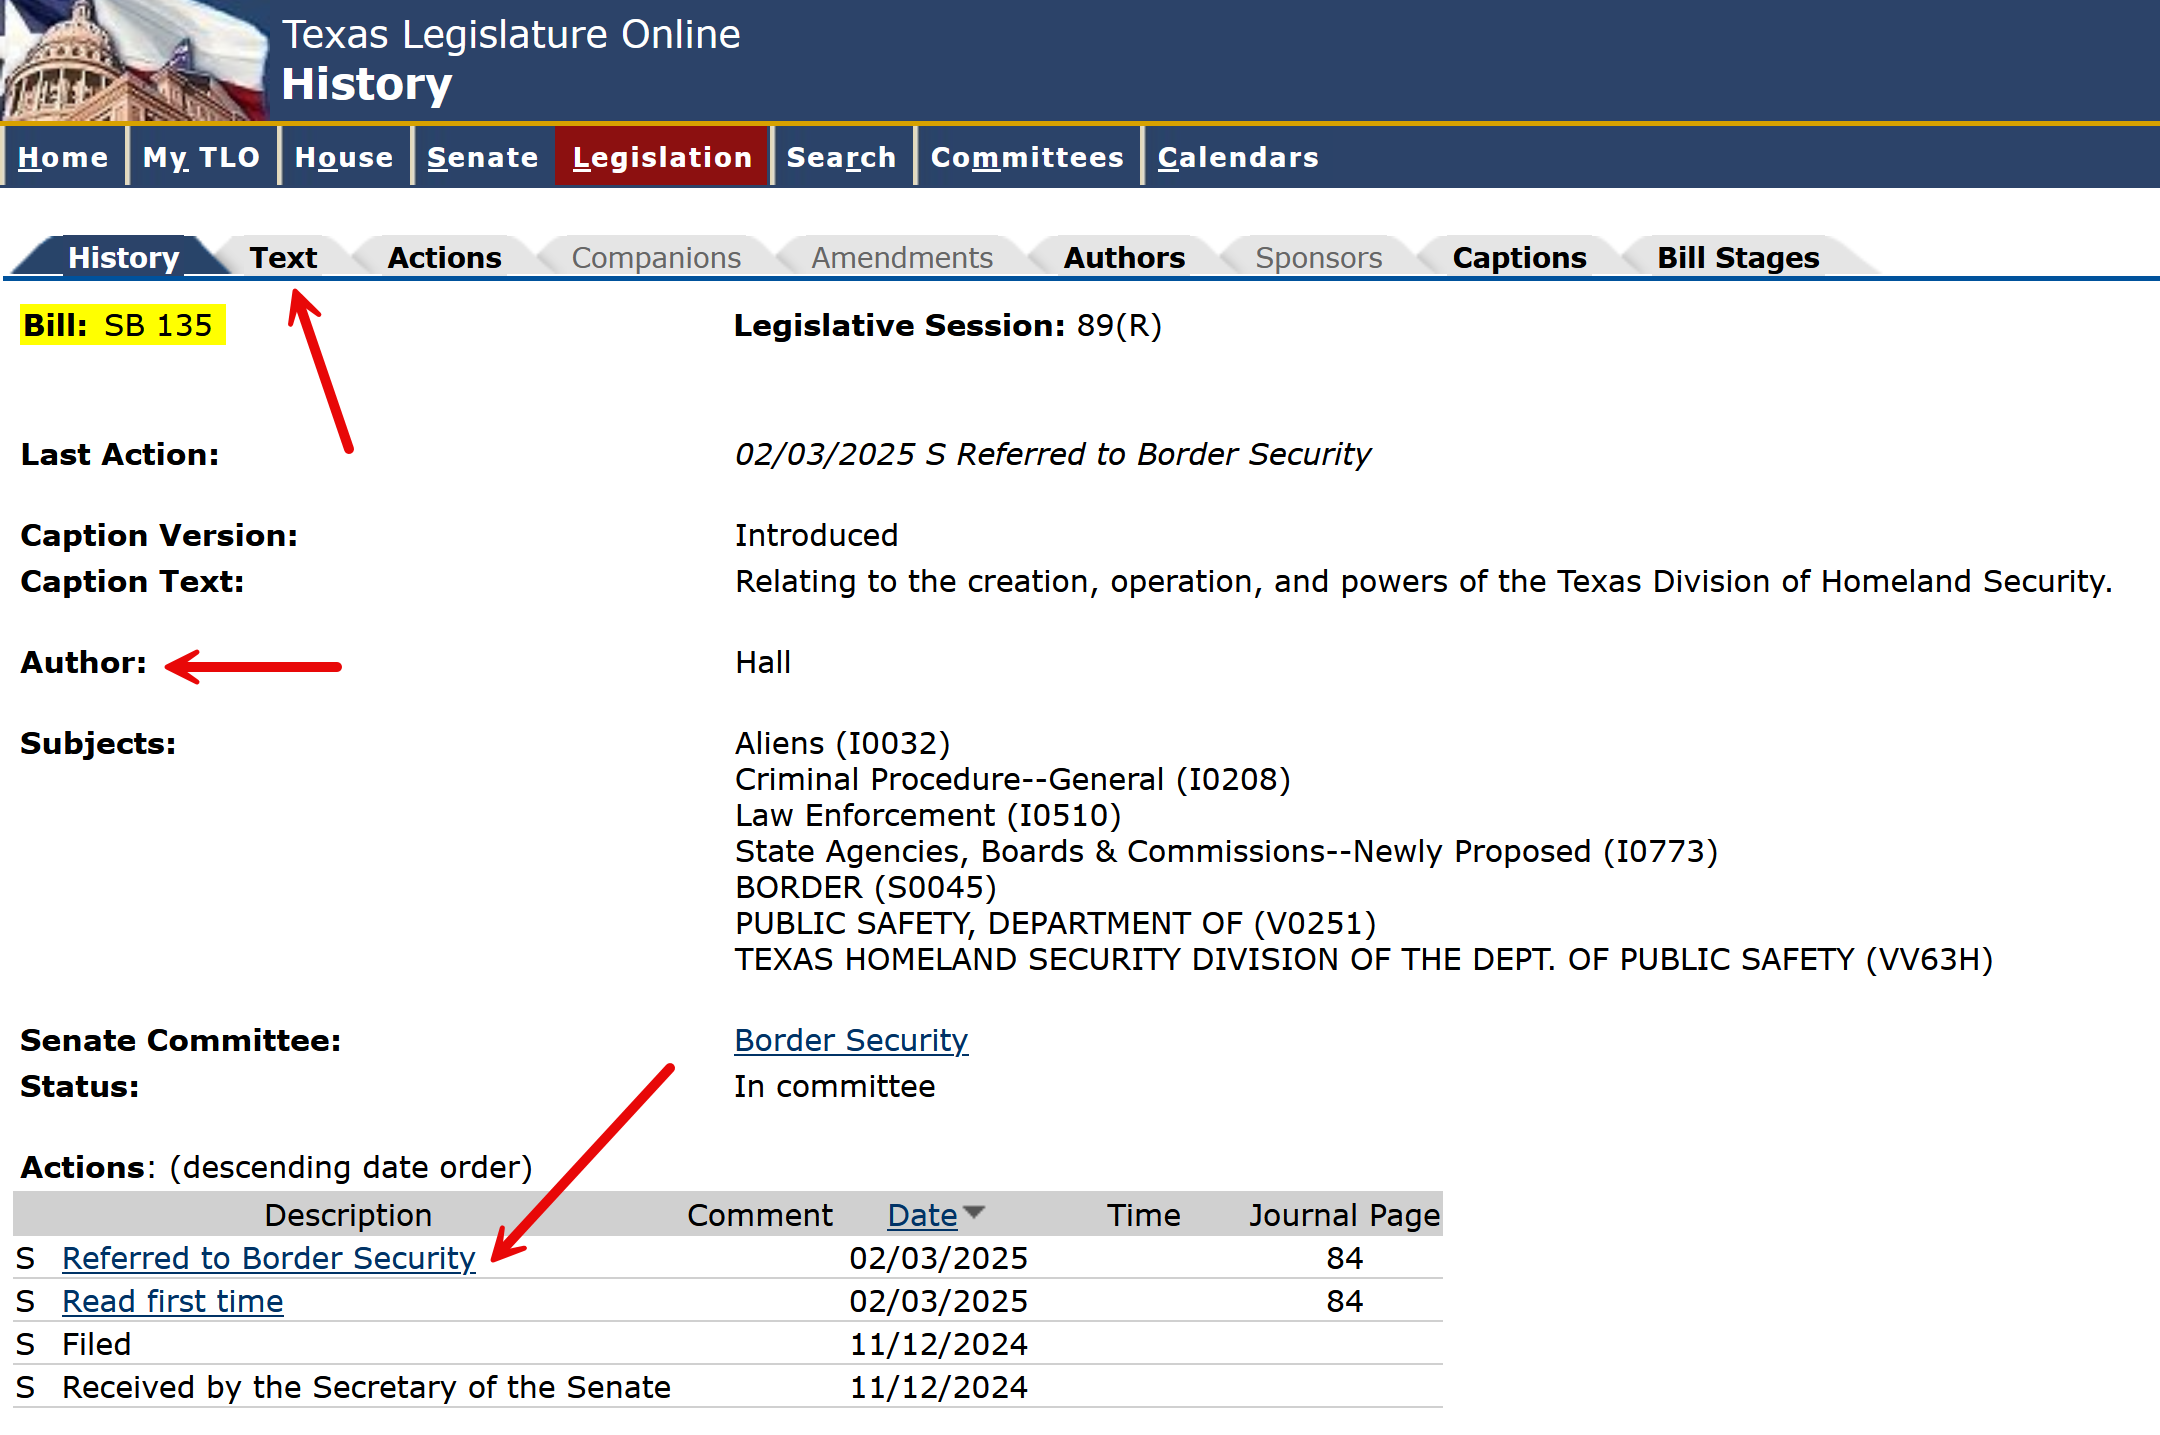Switch to the Text tab

coord(283,257)
